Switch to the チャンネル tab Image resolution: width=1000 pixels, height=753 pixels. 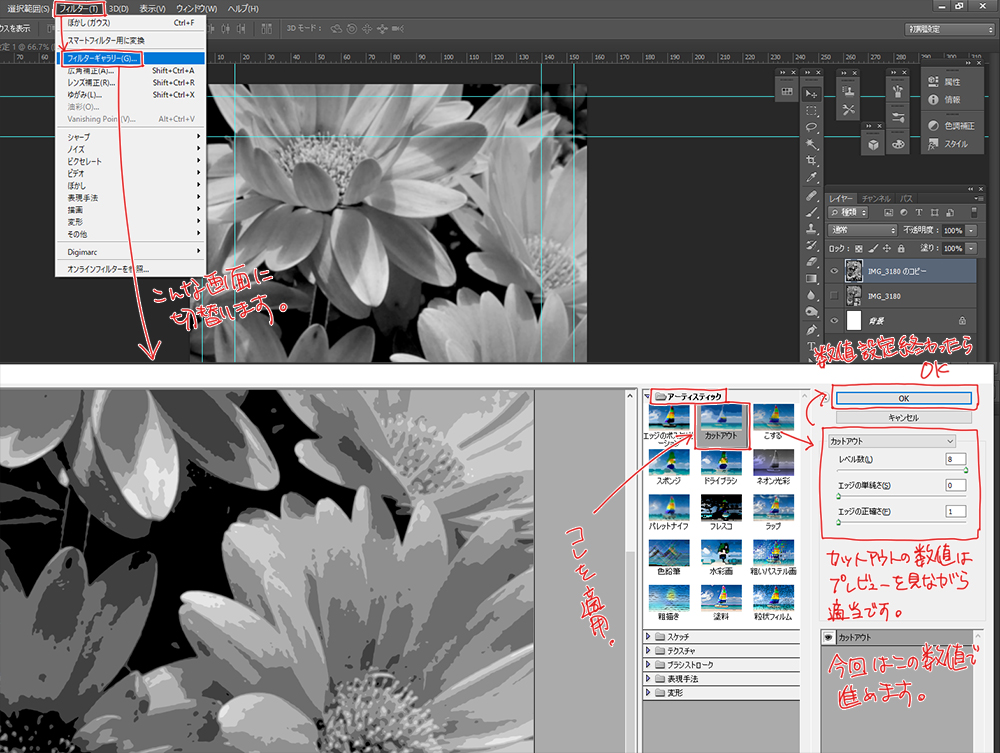tap(876, 198)
